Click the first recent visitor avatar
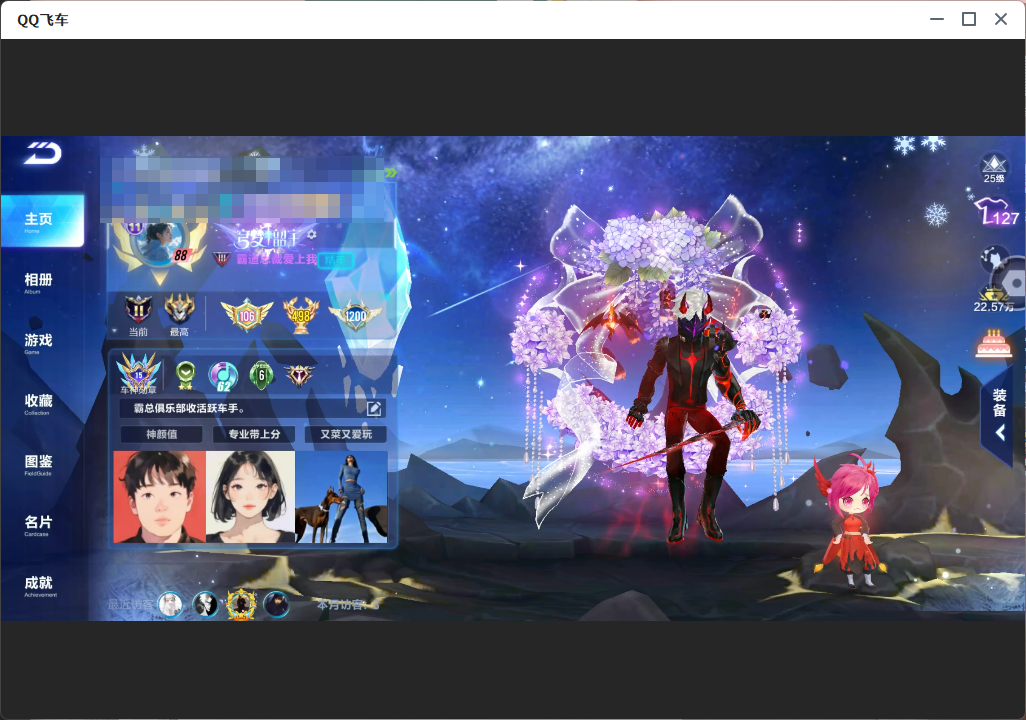 coord(171,604)
